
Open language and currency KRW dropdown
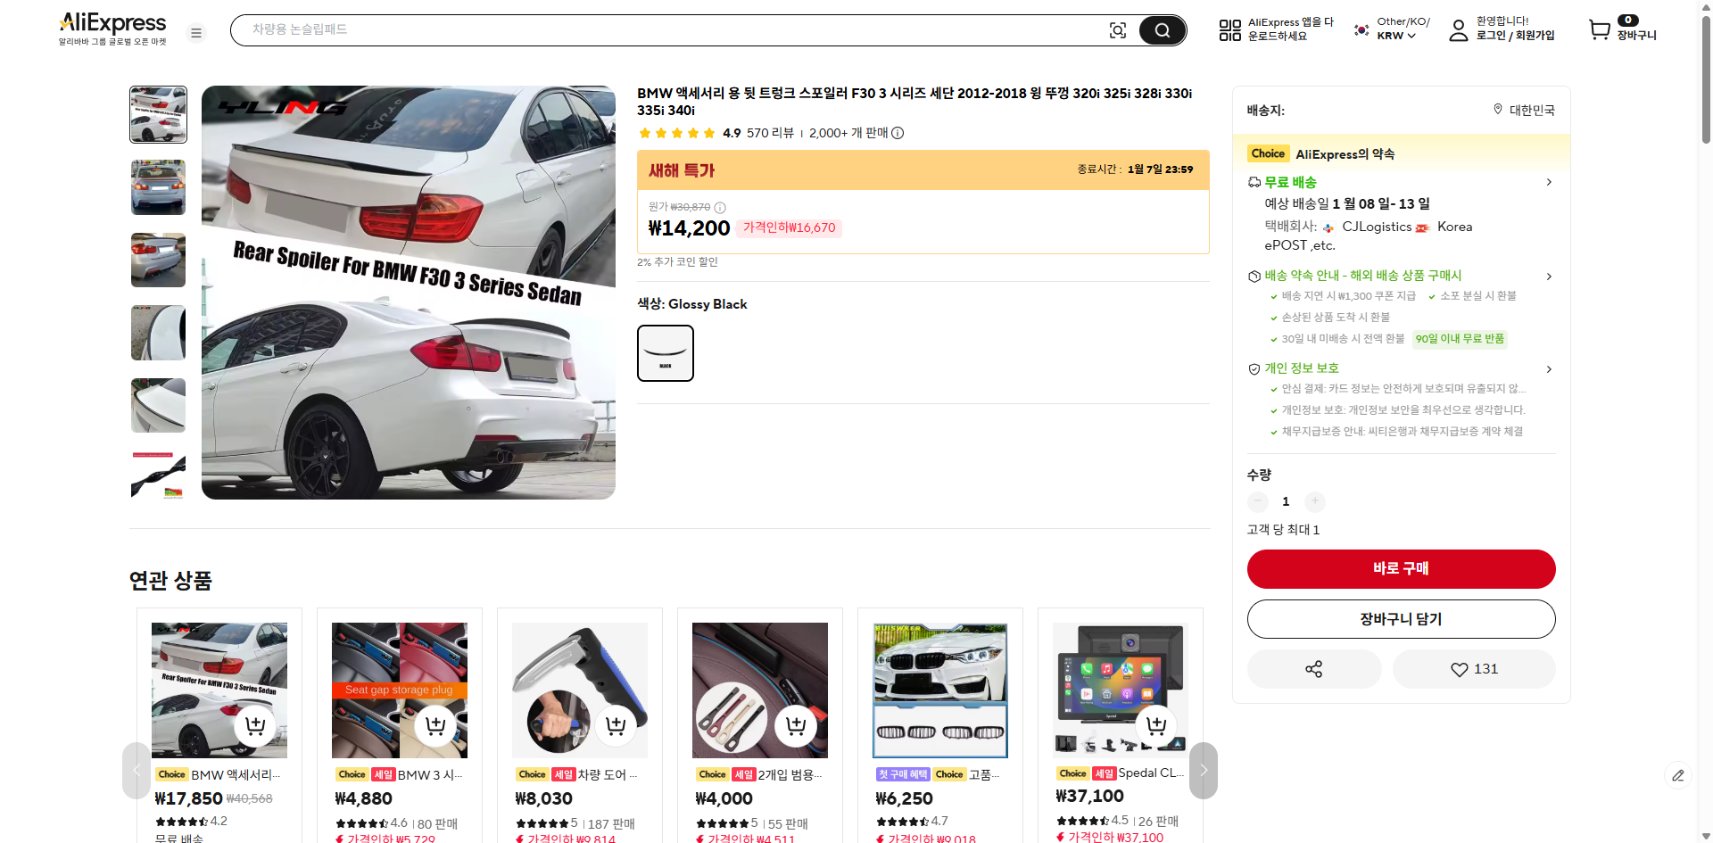click(x=1403, y=29)
